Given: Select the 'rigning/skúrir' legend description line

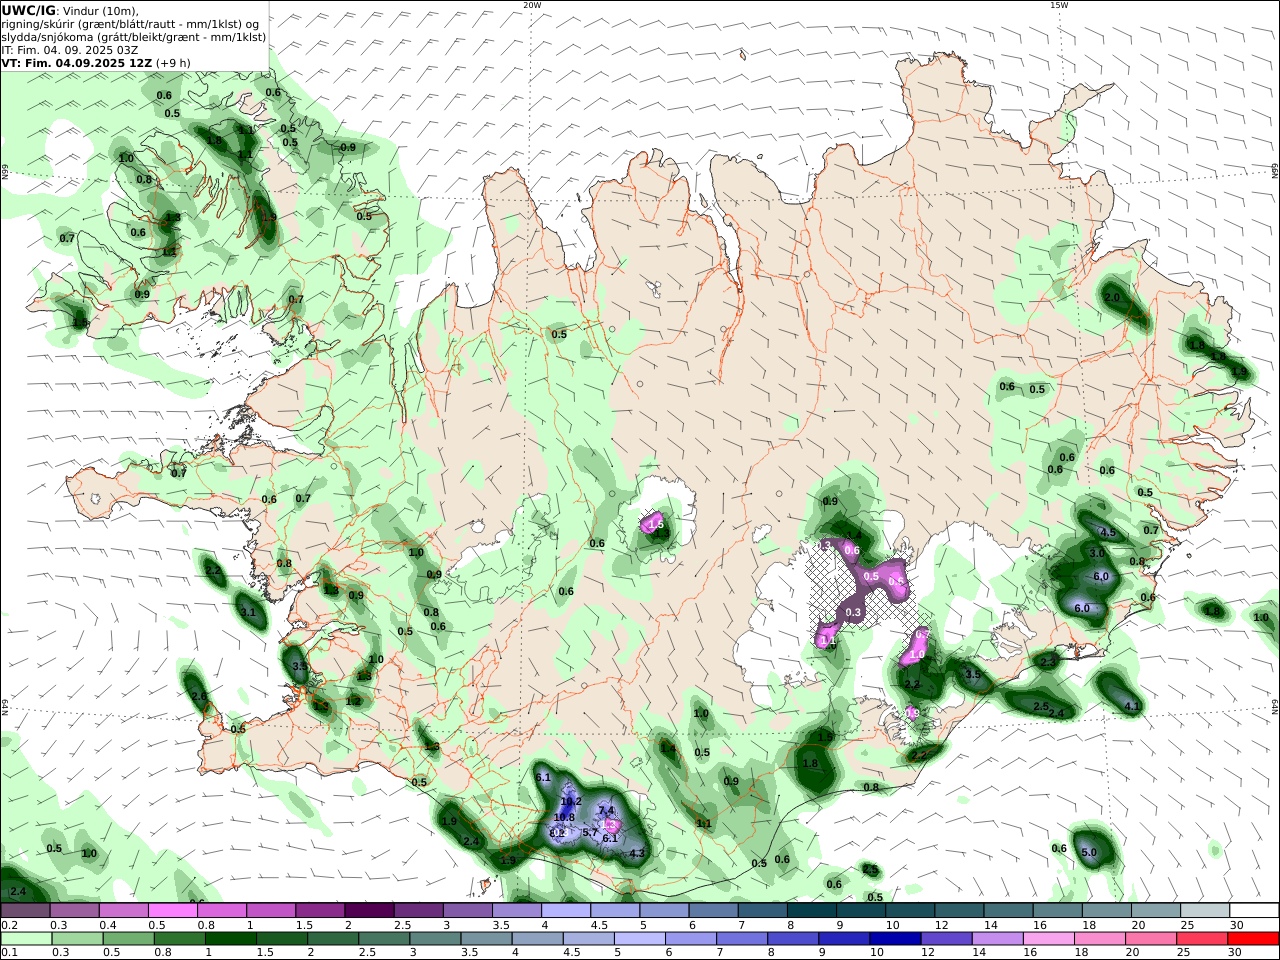Looking at the screenshot, I should tap(130, 24).
